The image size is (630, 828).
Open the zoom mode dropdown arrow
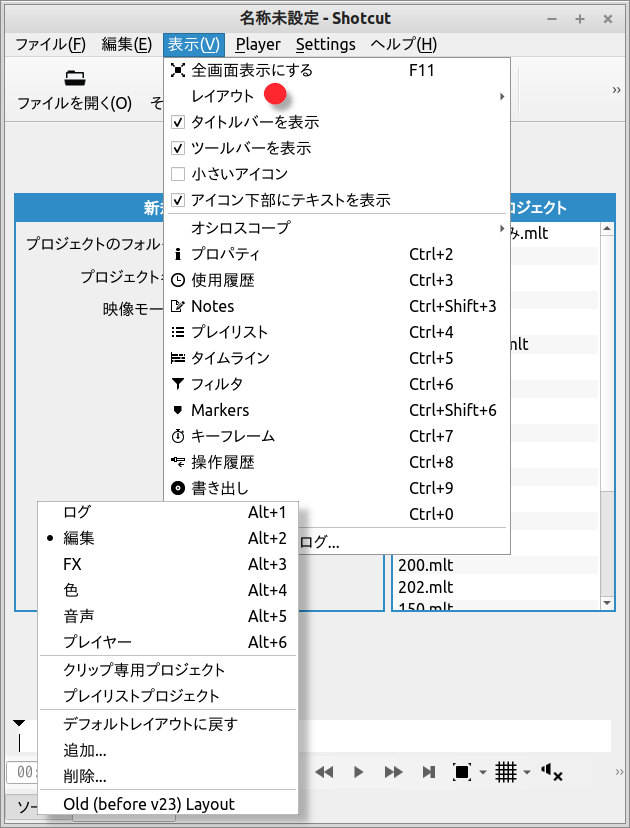point(482,772)
